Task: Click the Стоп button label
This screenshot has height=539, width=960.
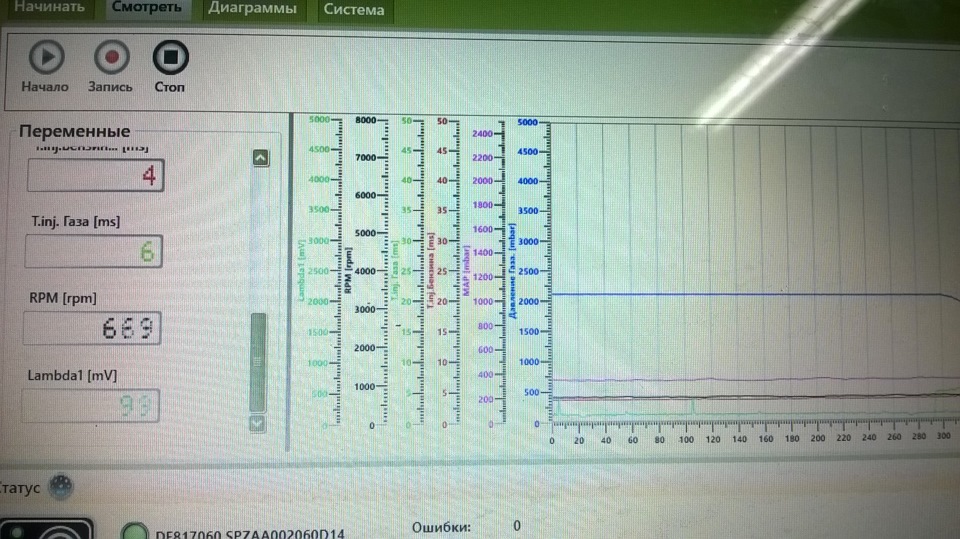Action: point(169,88)
